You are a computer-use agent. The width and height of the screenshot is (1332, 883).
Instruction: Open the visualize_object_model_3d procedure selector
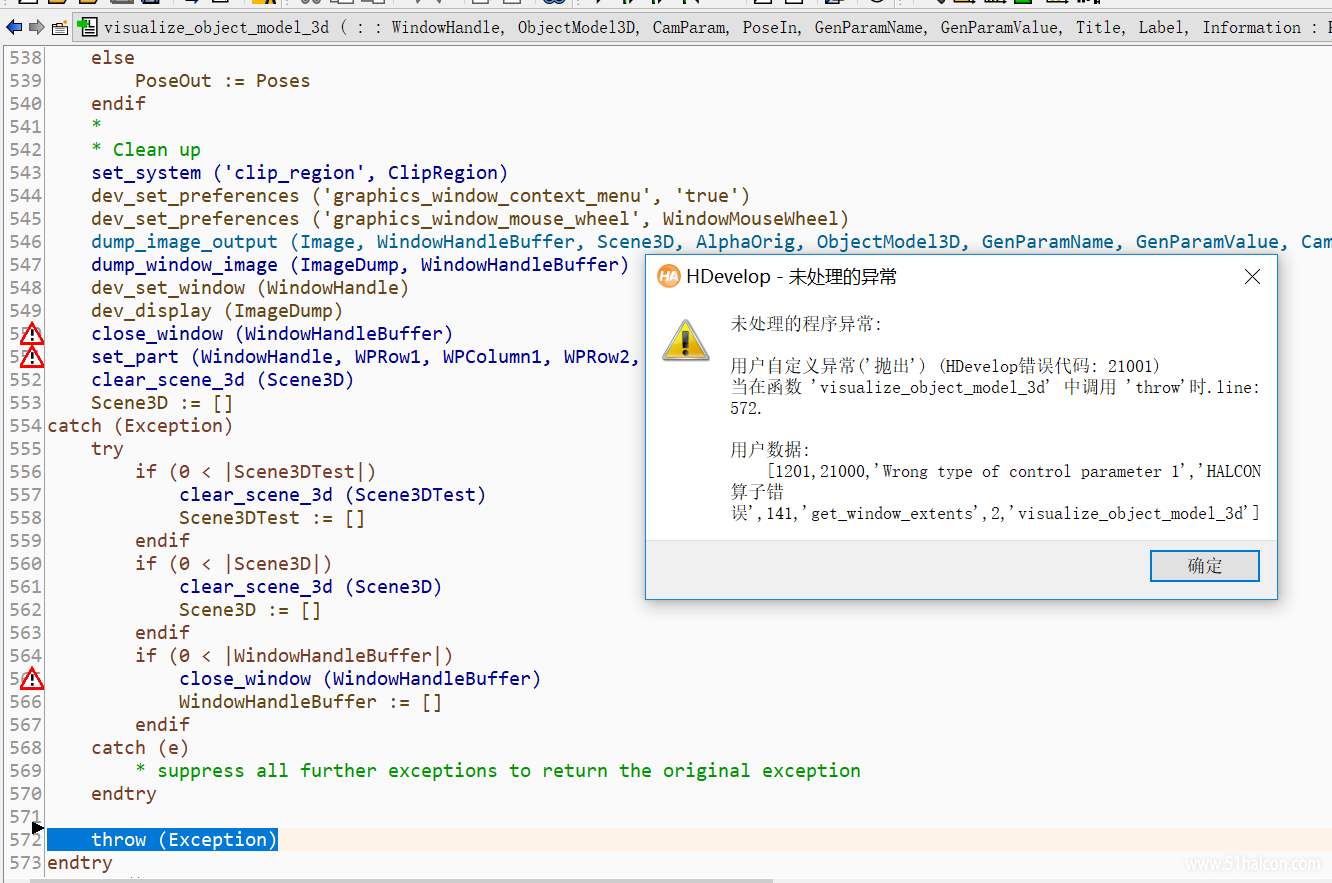(216, 27)
